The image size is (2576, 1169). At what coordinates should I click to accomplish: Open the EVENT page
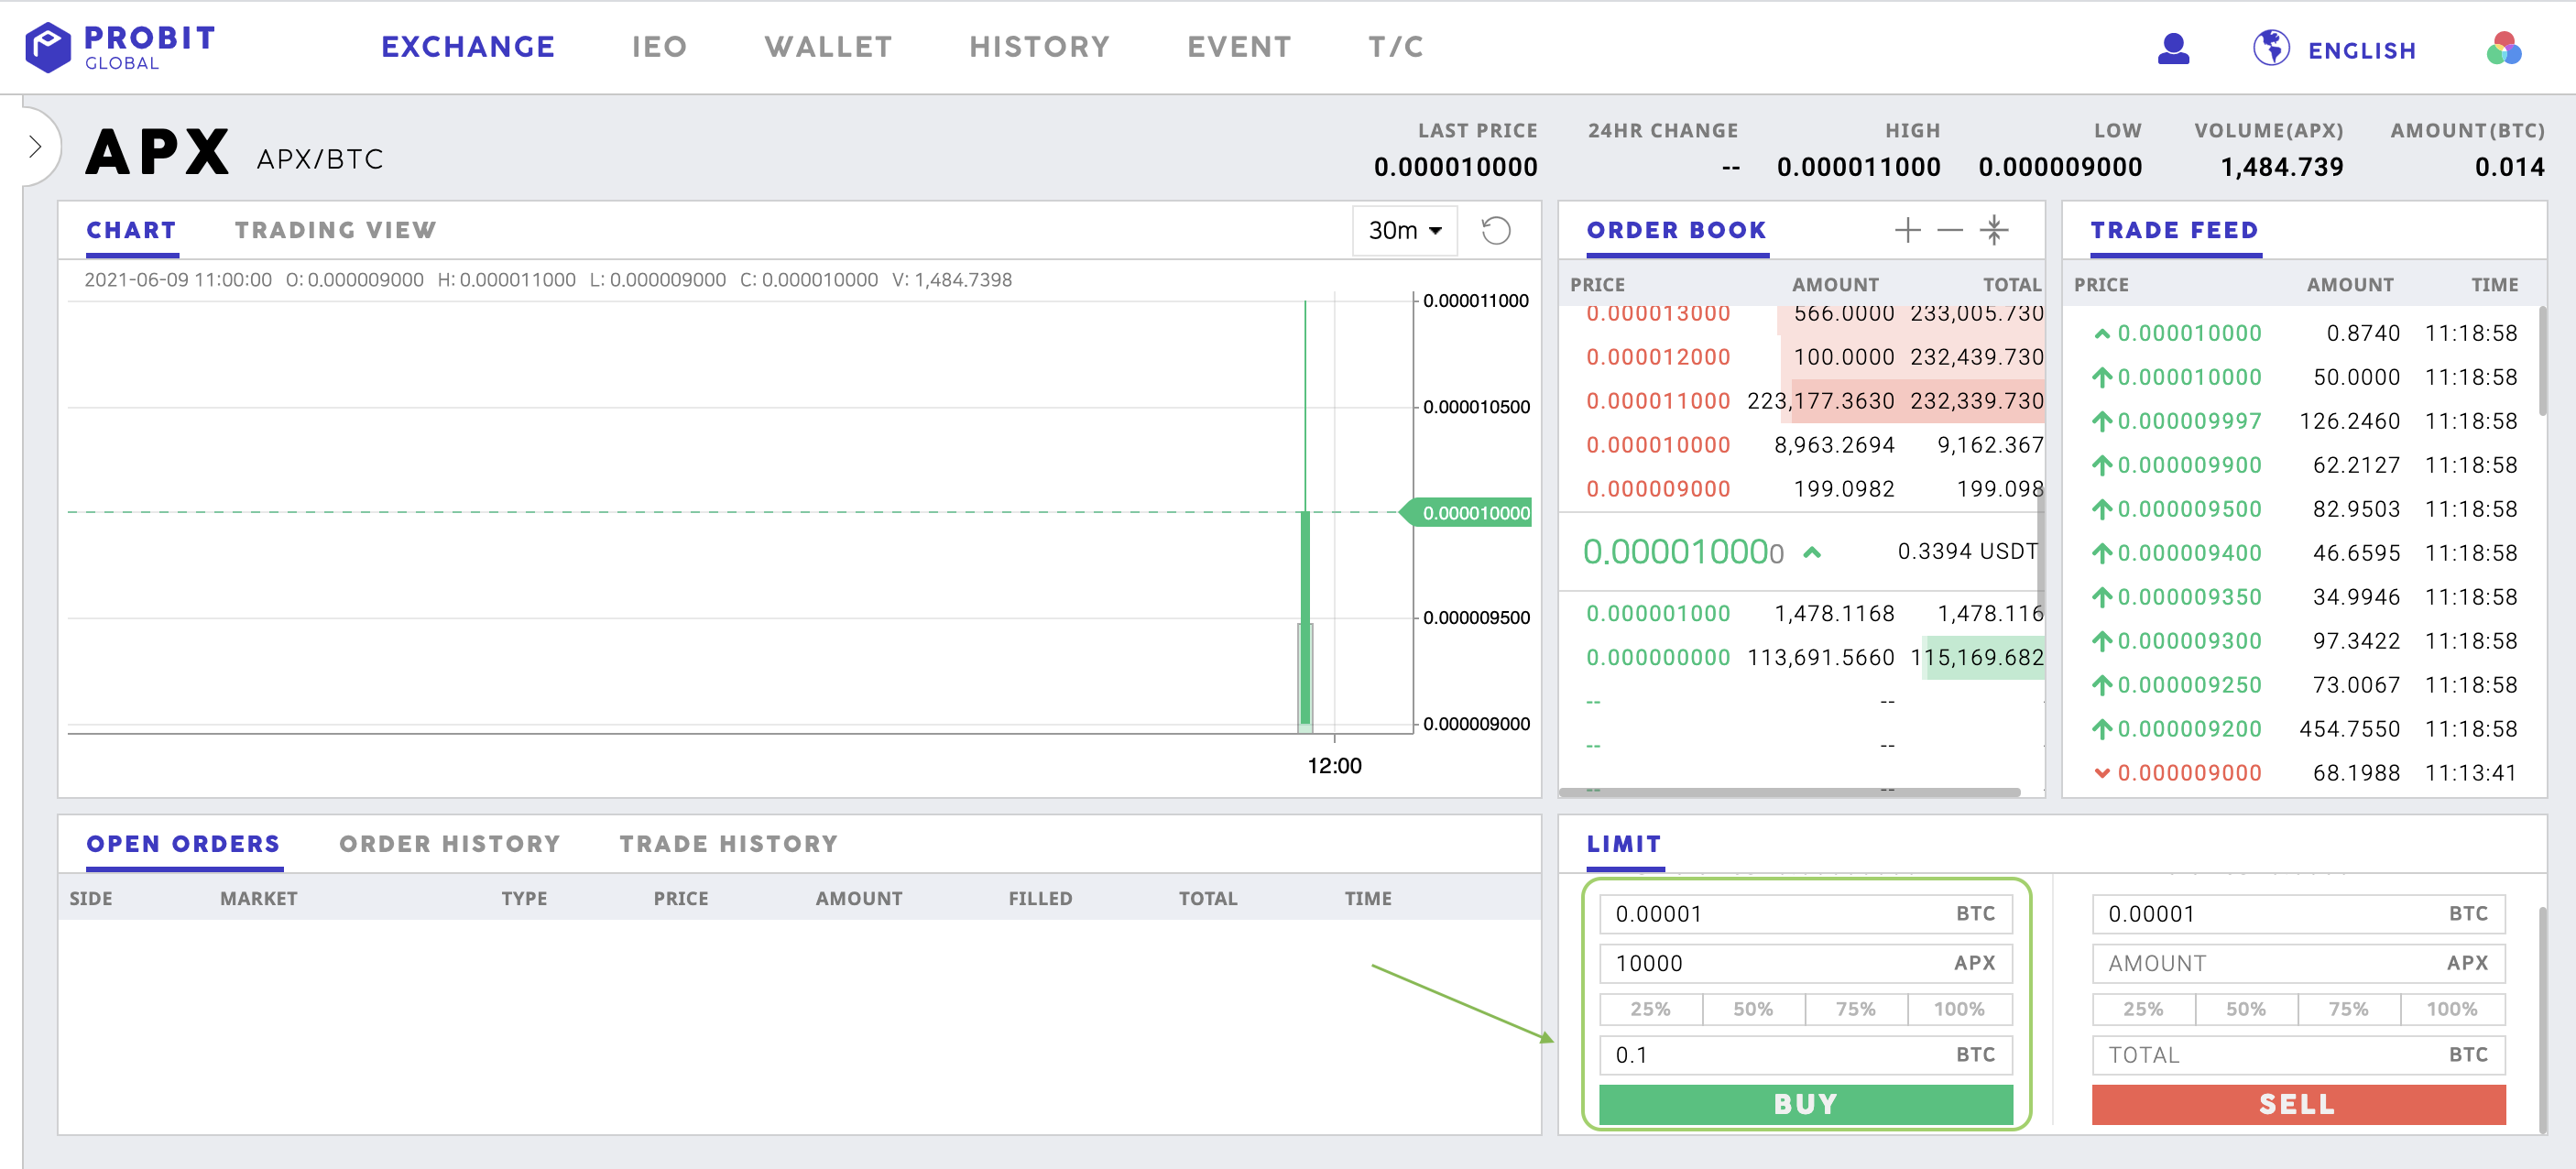(x=1239, y=47)
